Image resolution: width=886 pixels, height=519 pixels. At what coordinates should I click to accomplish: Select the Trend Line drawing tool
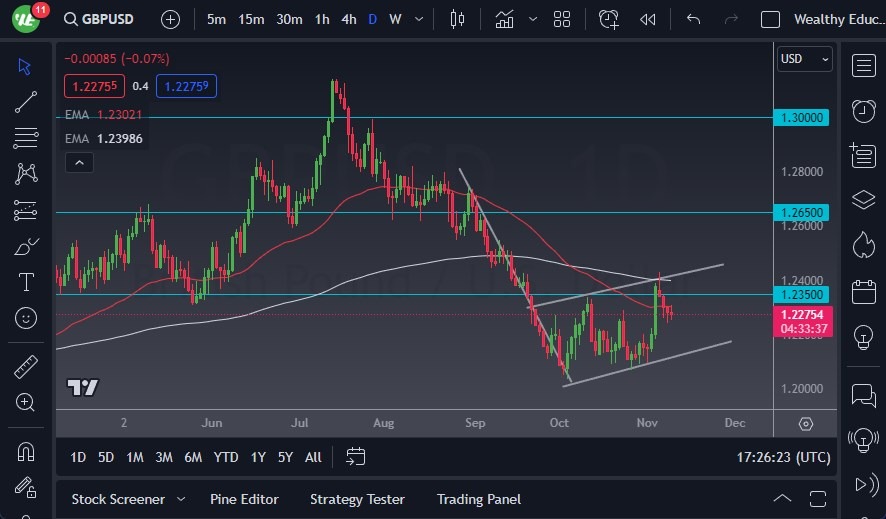(x=26, y=102)
